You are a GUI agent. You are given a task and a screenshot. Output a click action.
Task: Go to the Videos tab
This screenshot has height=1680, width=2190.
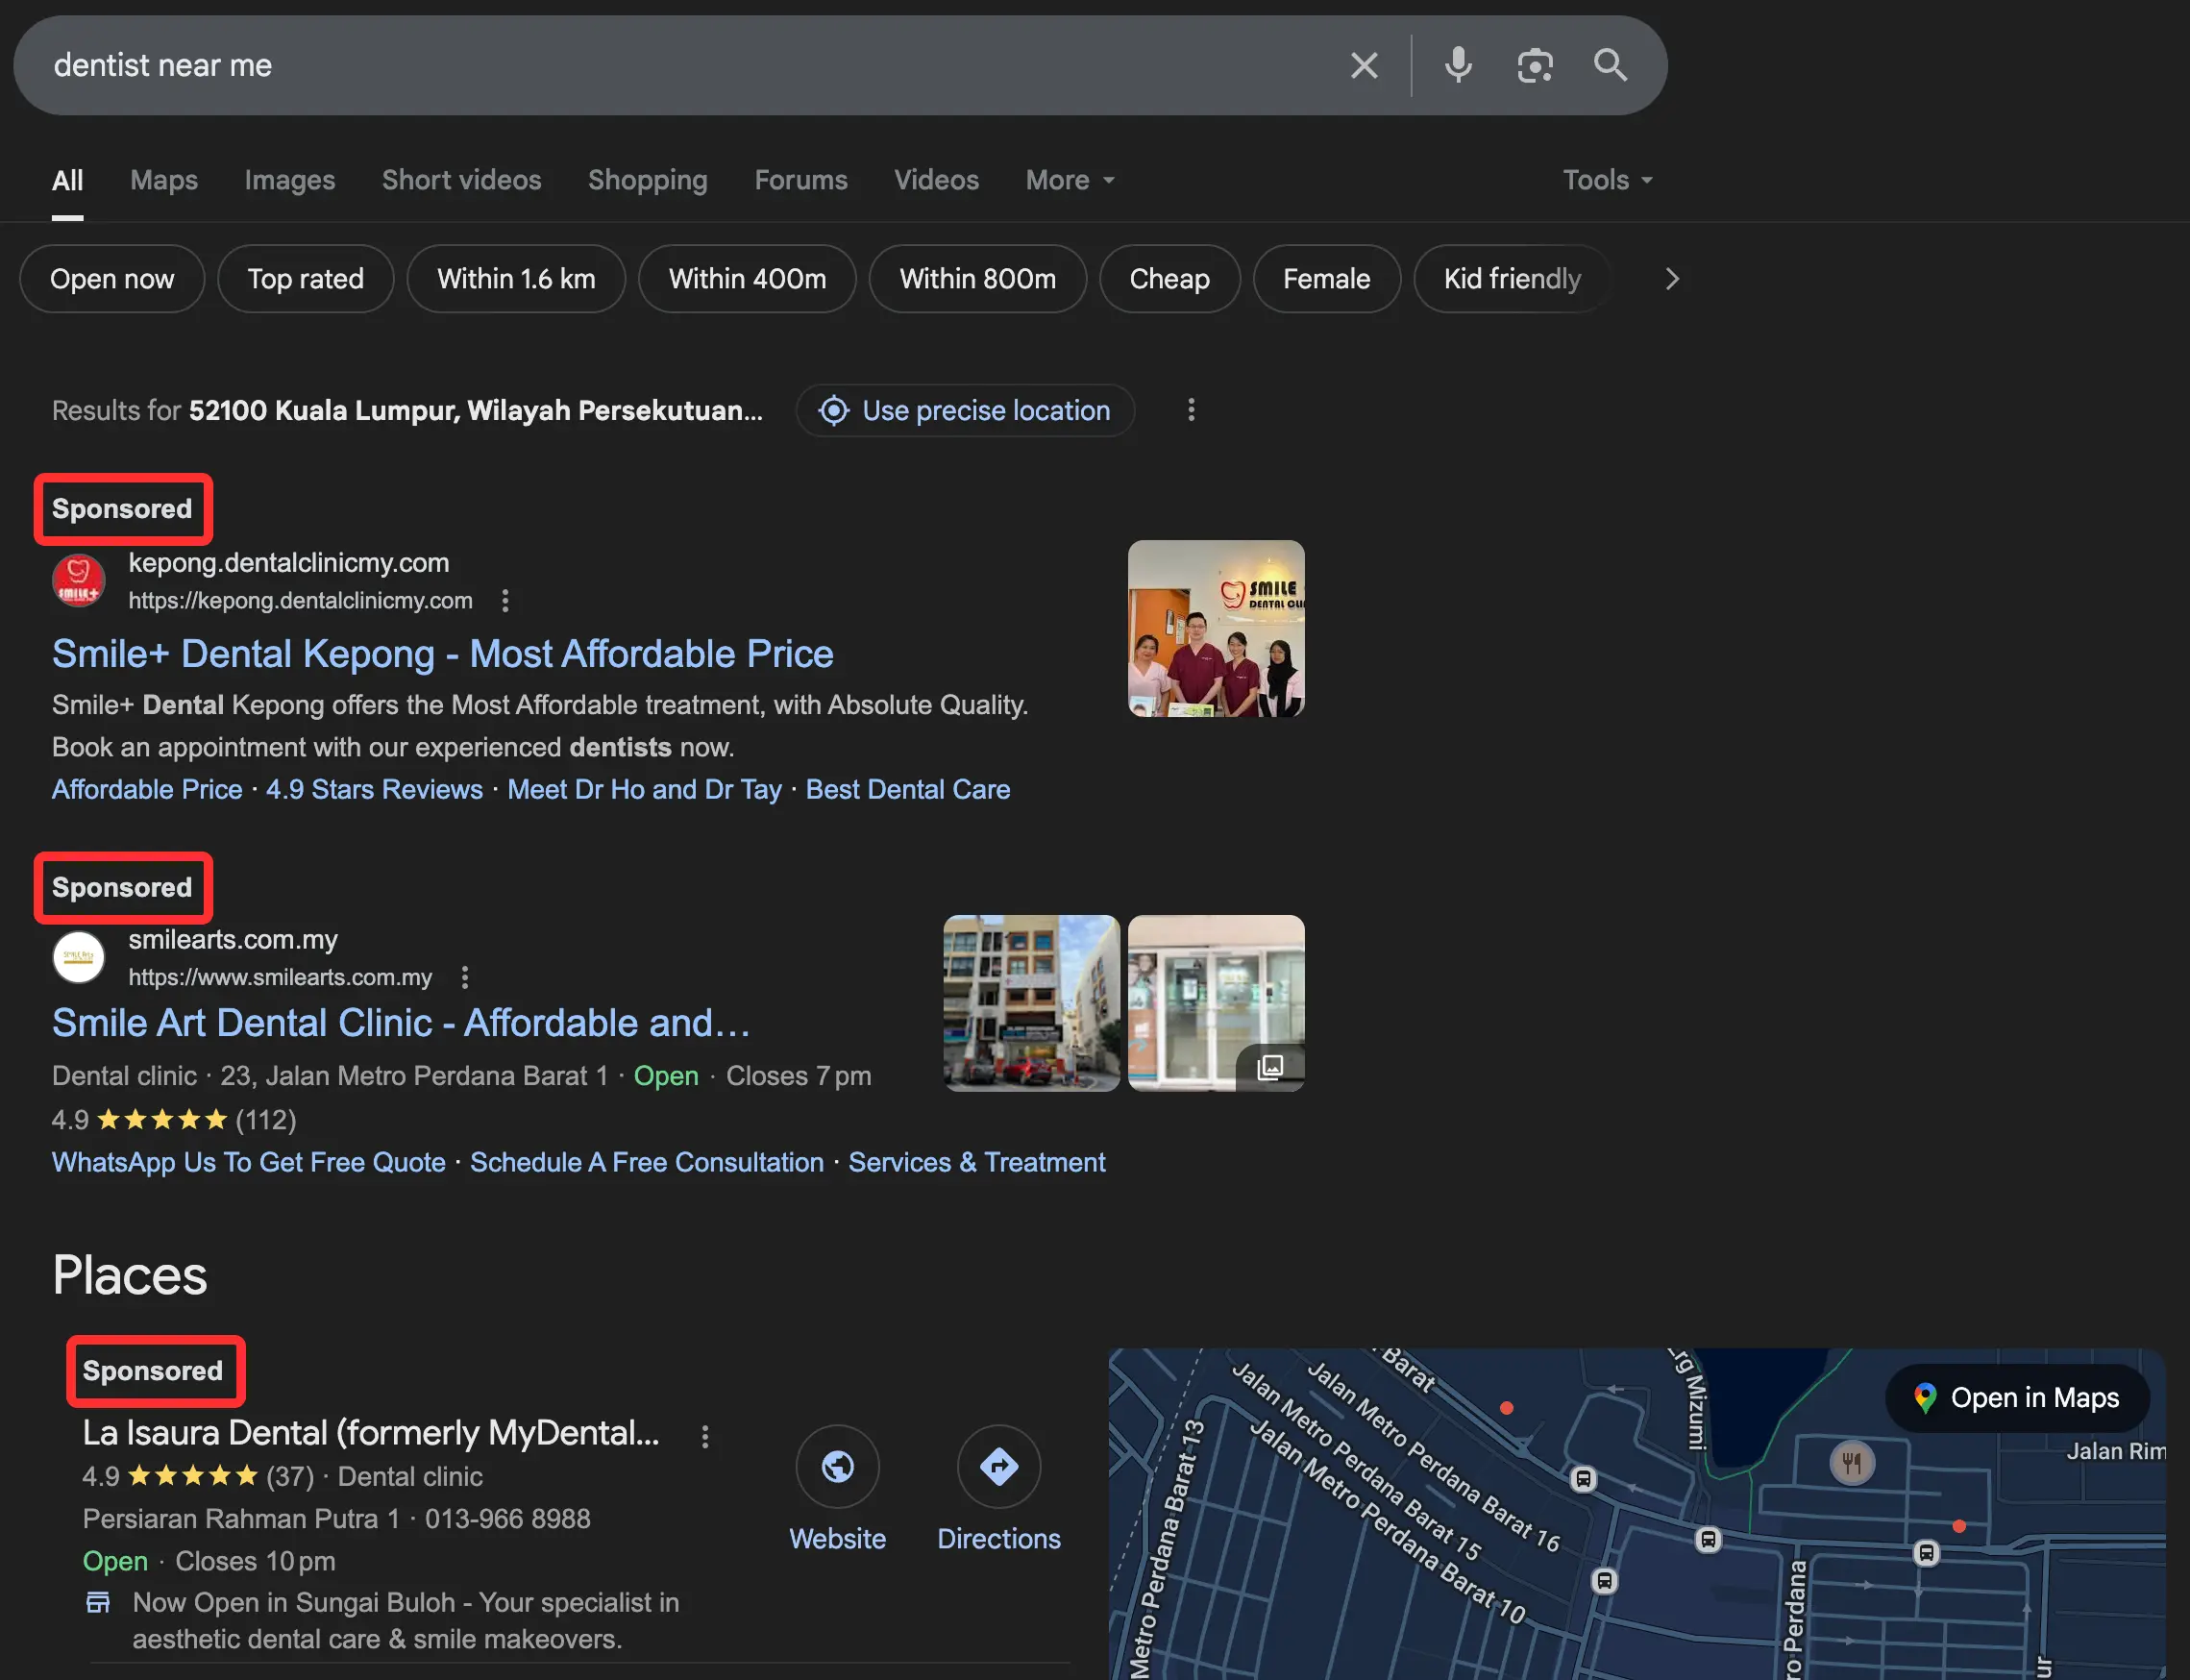936,180
